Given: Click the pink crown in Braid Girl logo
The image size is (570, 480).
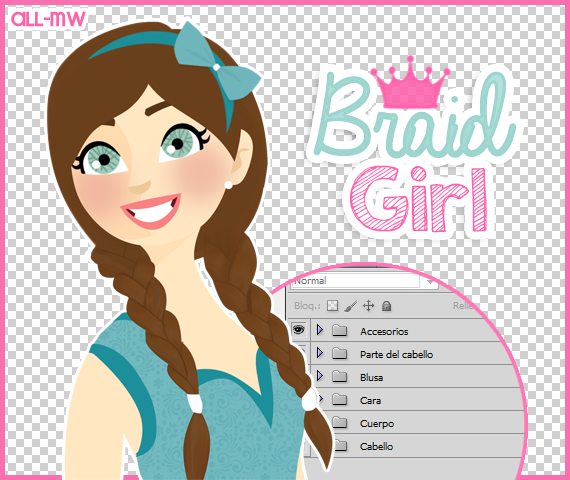Looking at the screenshot, I should pos(410,84).
